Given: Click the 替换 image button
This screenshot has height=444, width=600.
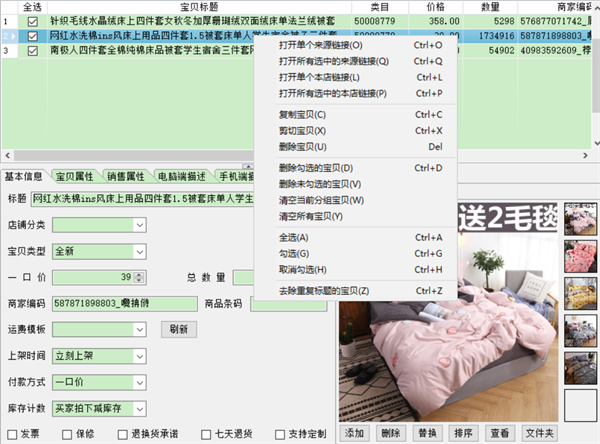Looking at the screenshot, I should click(427, 433).
